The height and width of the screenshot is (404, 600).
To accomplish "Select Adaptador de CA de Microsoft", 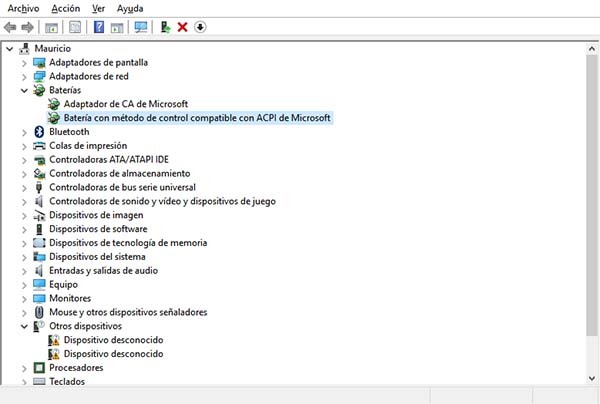I will [126, 104].
